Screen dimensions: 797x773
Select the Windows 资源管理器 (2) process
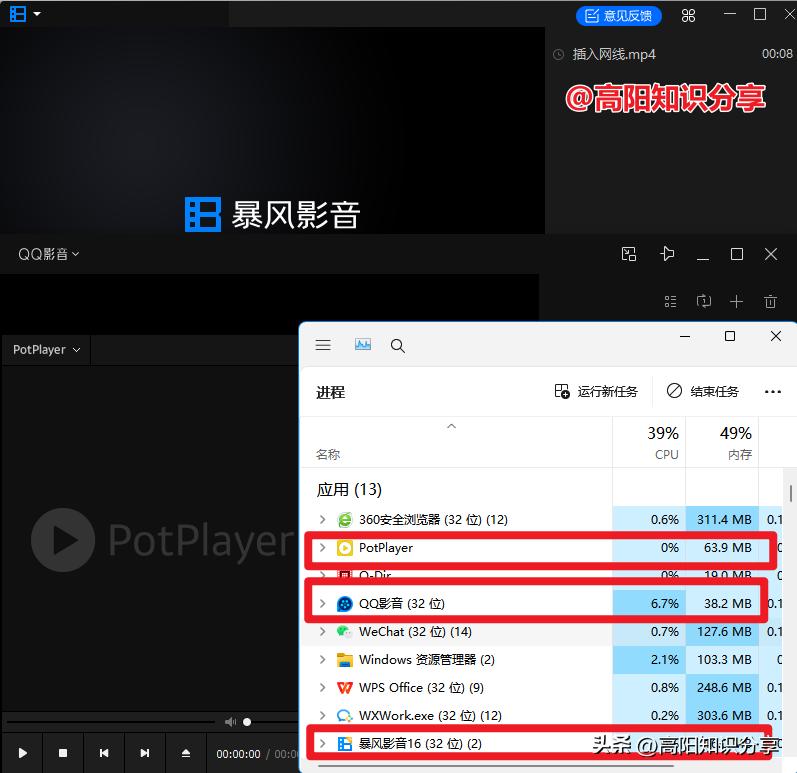[x=541, y=660]
